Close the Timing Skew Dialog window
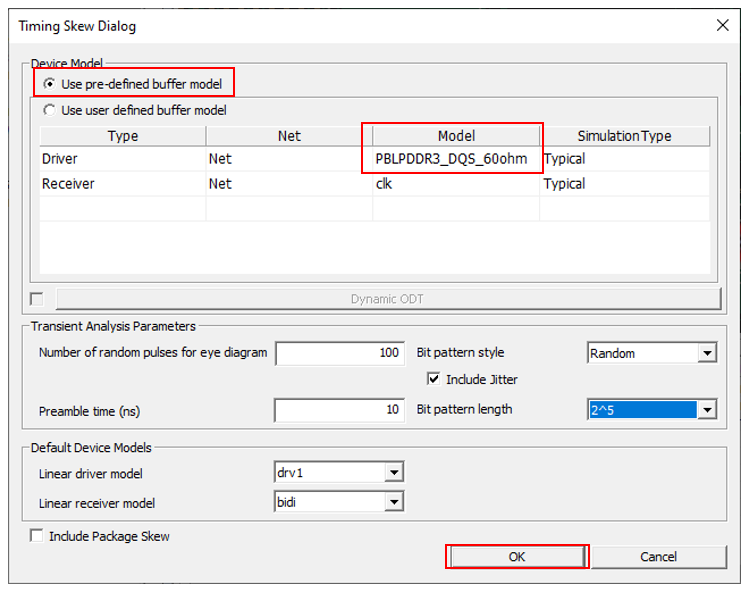The width and height of the screenshot is (752, 598). 722,26
